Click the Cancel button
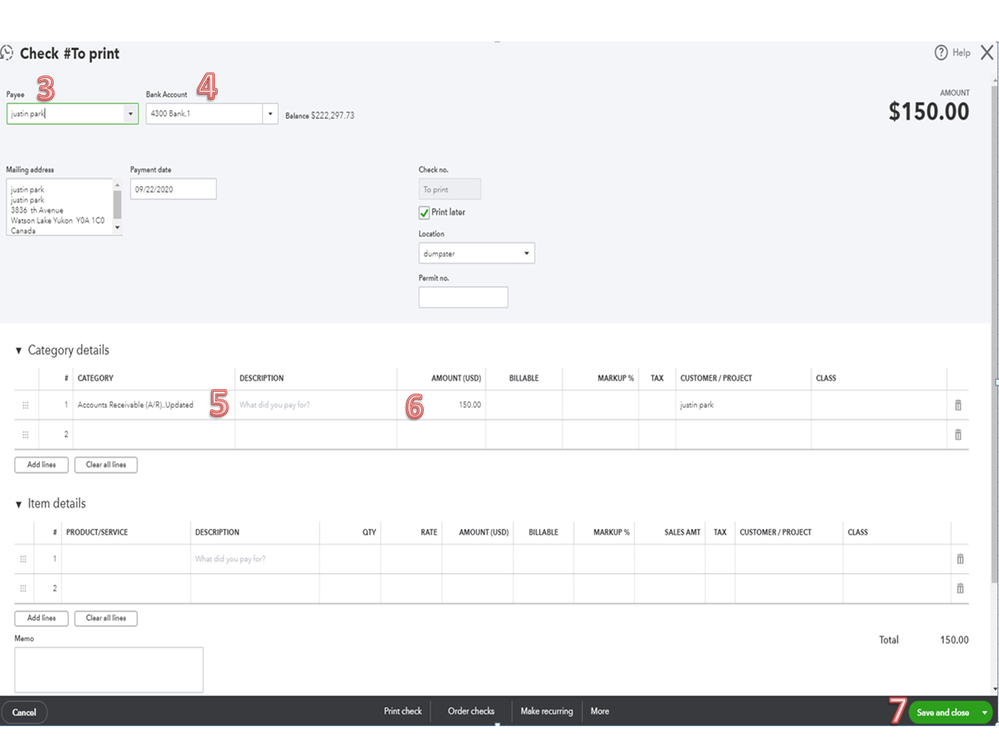Screen dimensions: 999x749 point(24,712)
